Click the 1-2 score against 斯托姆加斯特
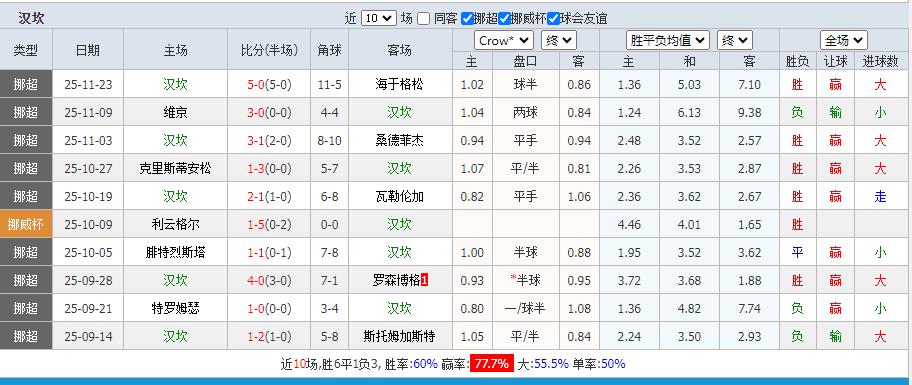912x385 pixels. coord(256,336)
